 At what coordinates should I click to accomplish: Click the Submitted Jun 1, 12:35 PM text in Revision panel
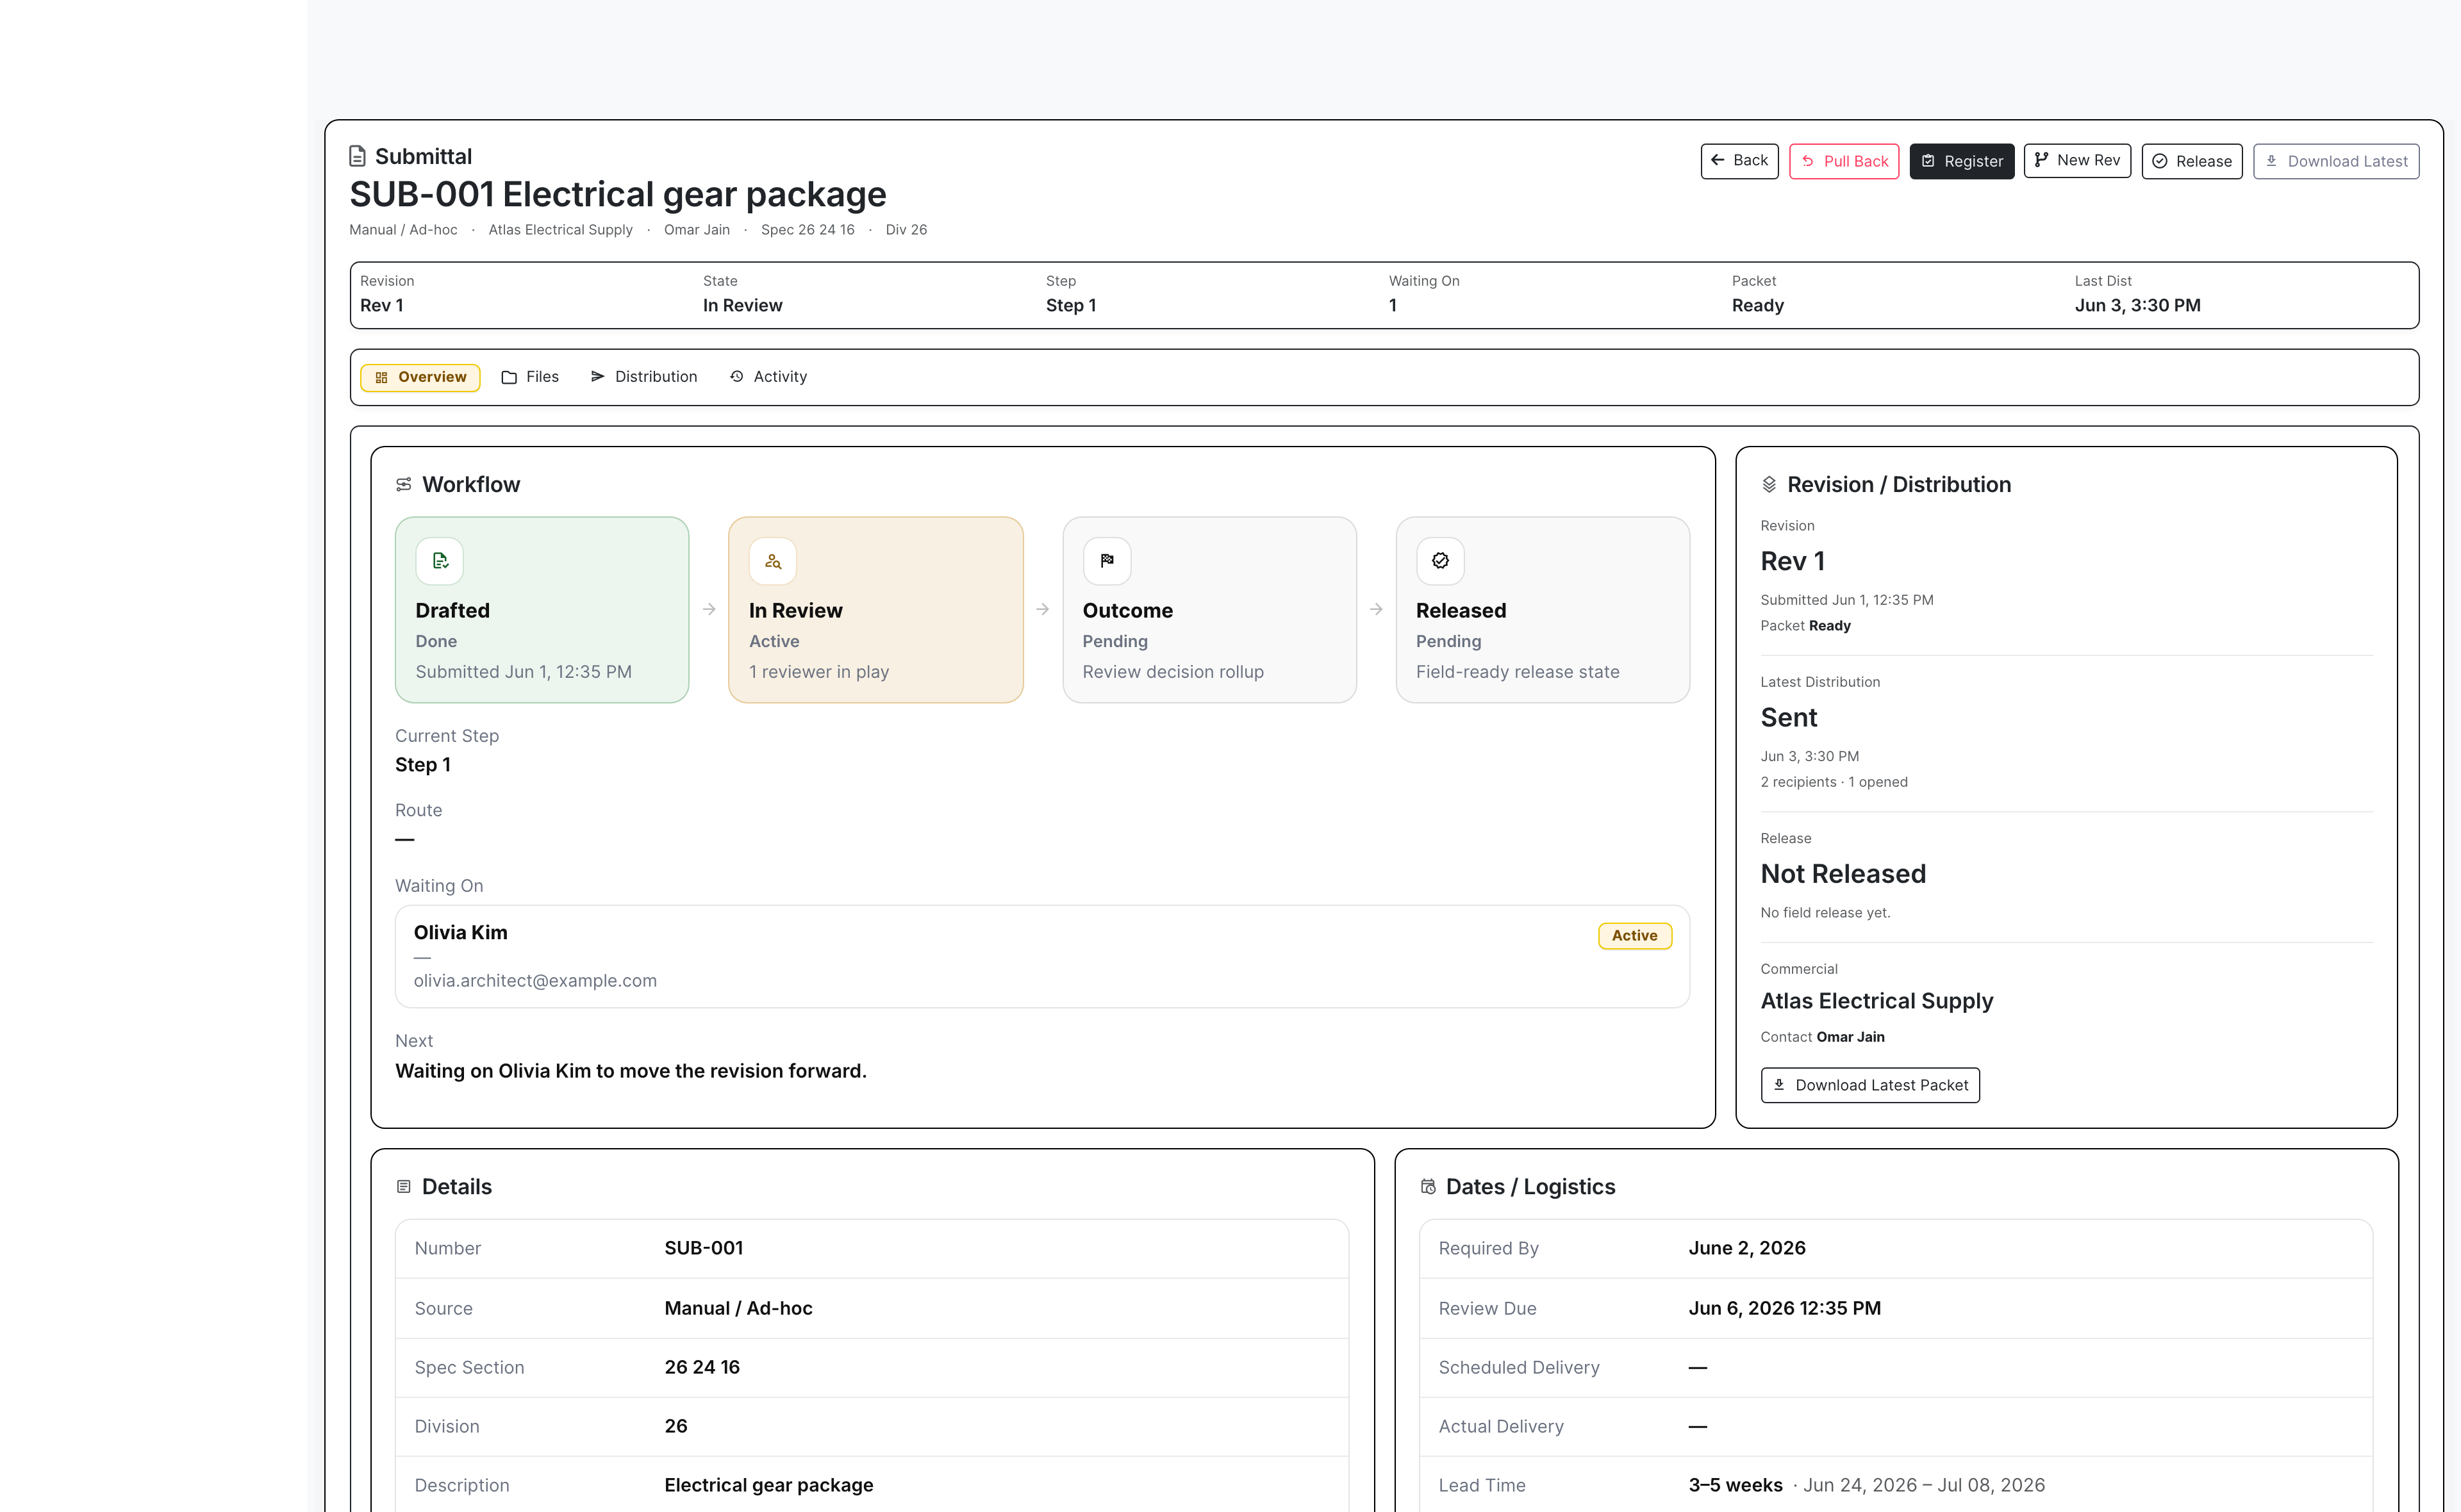click(x=1847, y=600)
